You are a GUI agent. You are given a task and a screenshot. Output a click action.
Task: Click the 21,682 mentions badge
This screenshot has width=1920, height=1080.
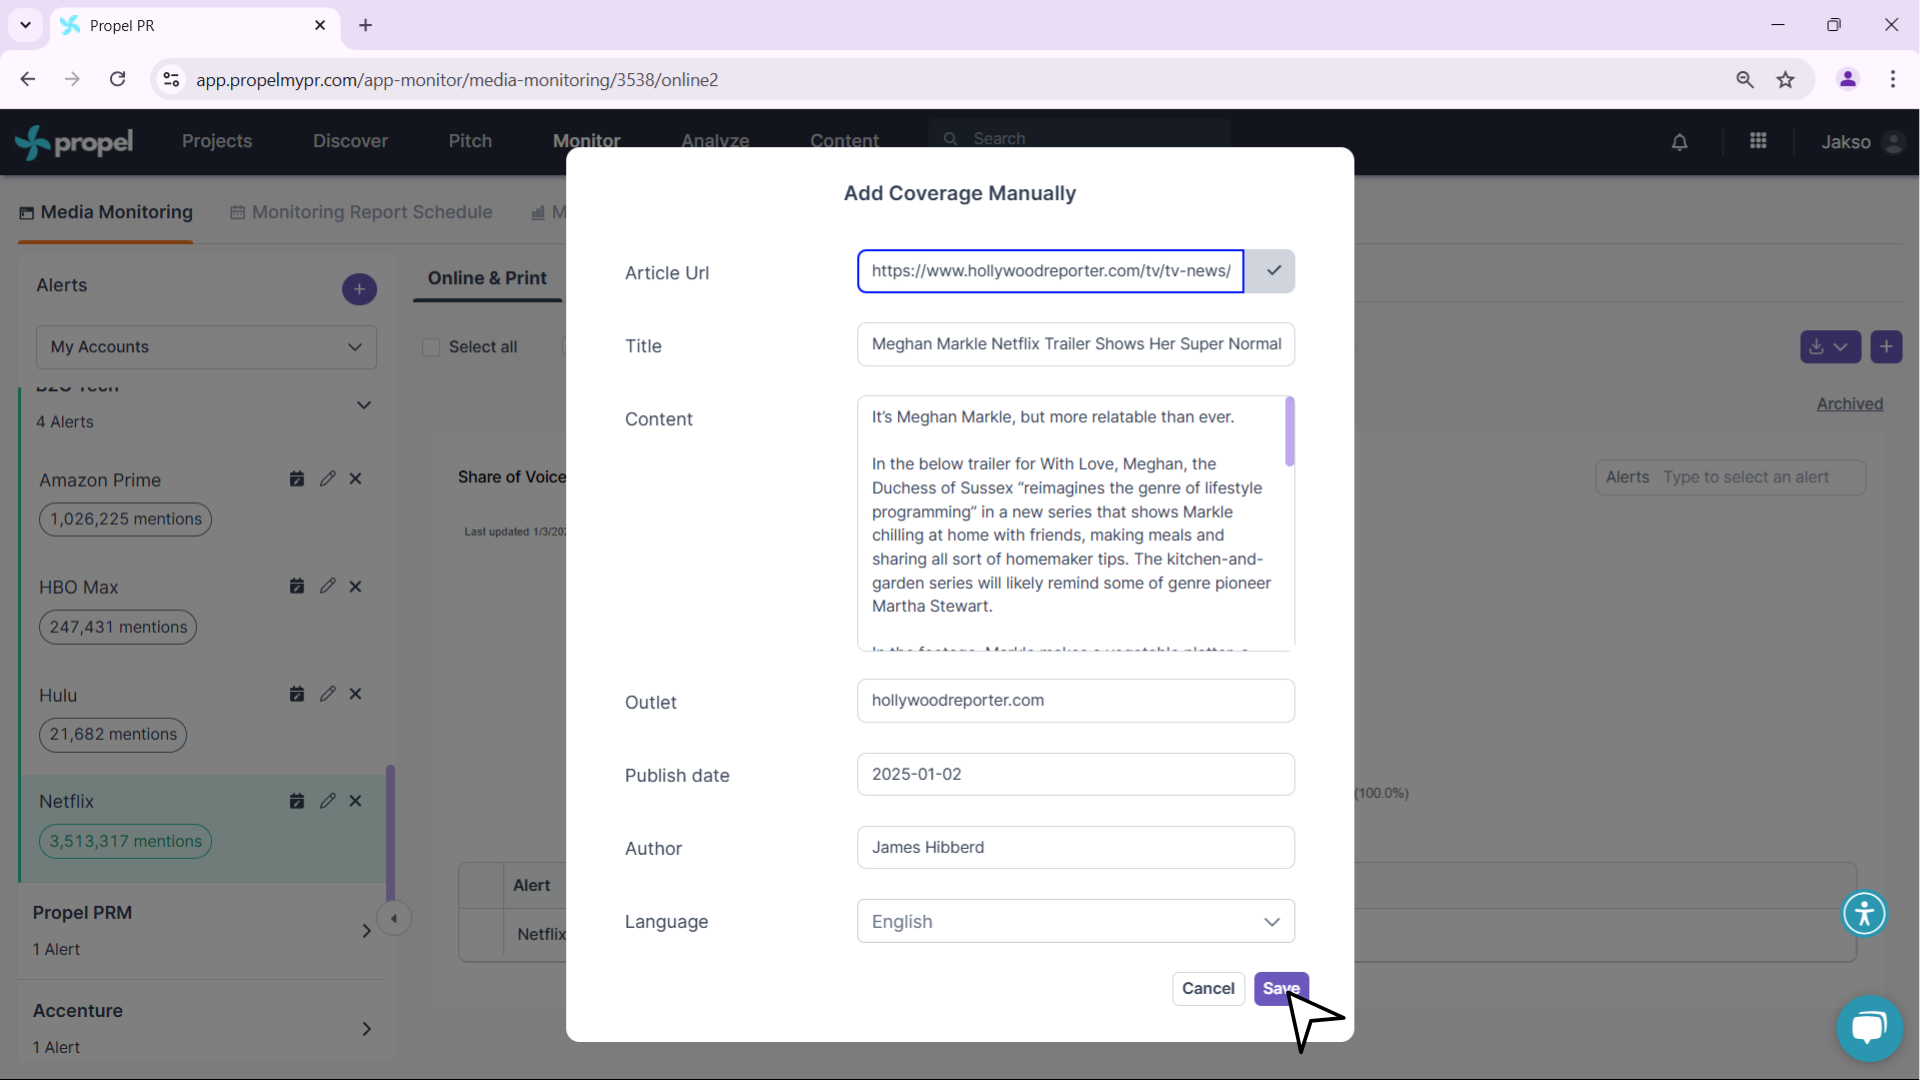click(x=113, y=734)
